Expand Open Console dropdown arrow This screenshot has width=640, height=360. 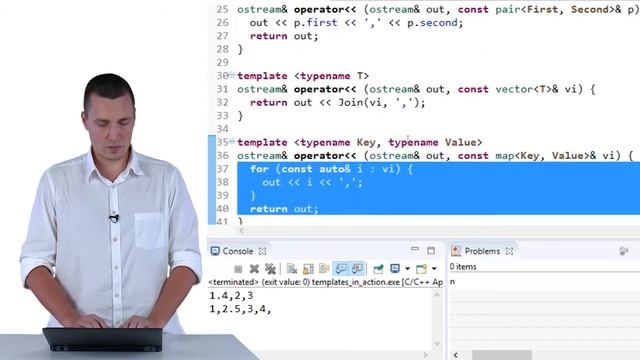click(434, 269)
